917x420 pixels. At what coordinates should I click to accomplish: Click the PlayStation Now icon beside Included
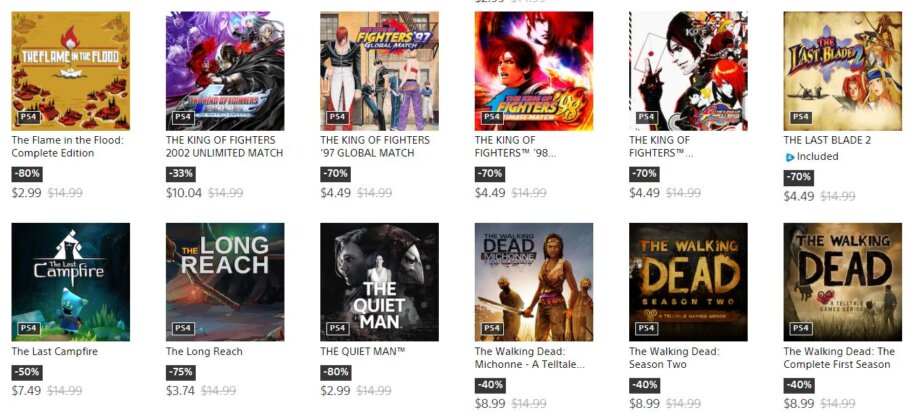(x=790, y=157)
